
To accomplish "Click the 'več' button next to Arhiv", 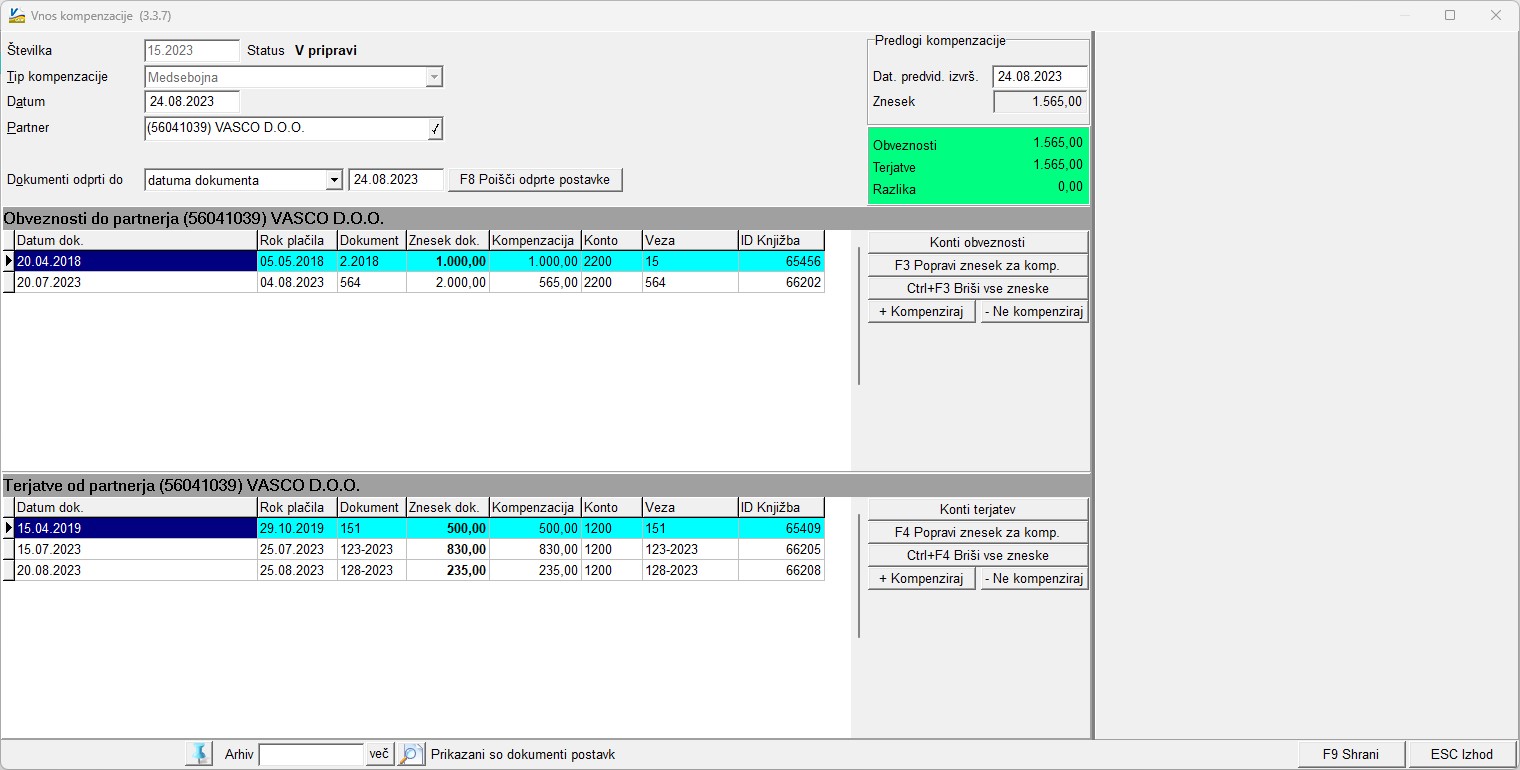I will pos(379,754).
